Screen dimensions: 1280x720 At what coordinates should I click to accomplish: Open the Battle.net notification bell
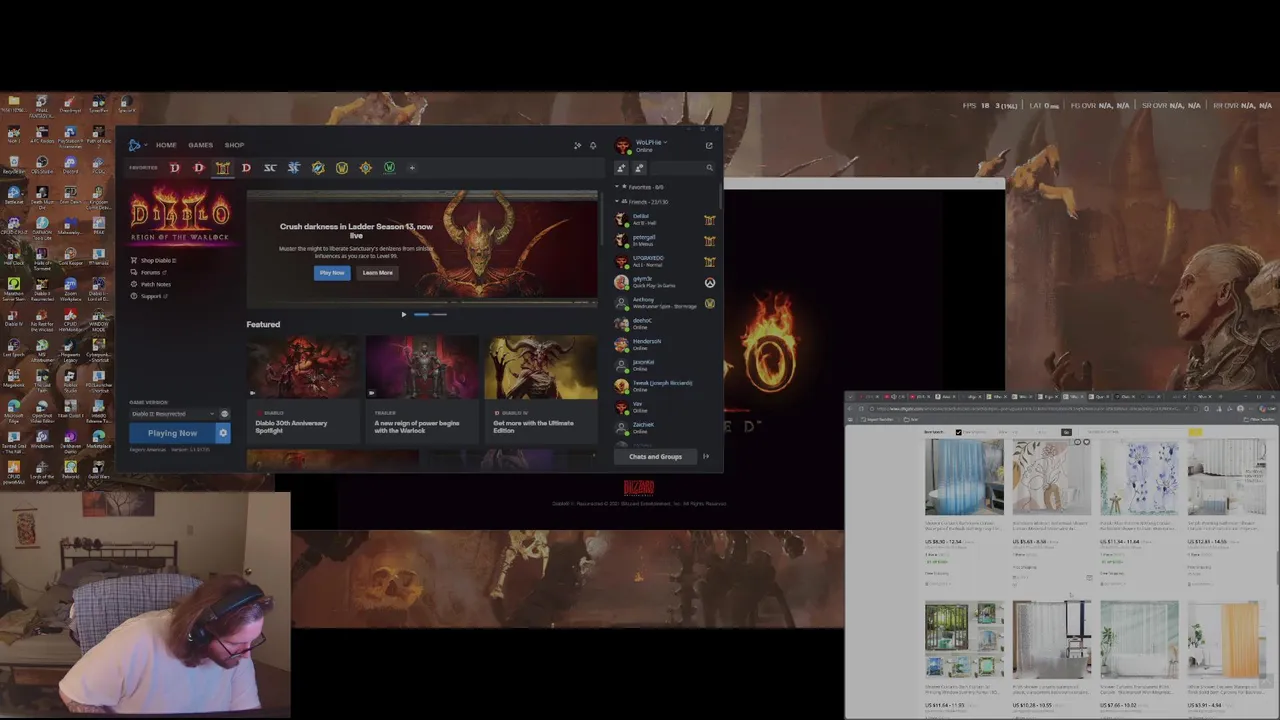[593, 145]
